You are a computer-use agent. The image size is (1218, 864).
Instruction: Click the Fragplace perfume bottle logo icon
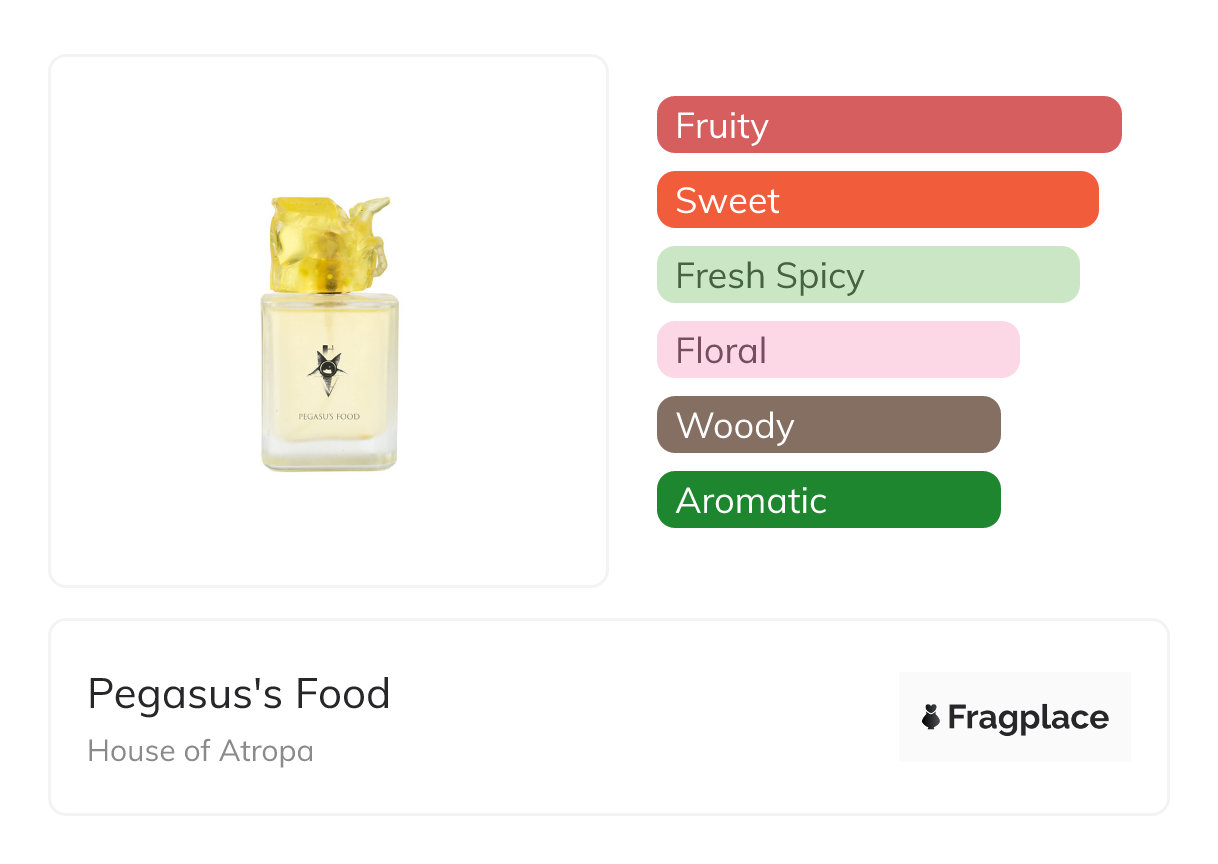pos(932,717)
